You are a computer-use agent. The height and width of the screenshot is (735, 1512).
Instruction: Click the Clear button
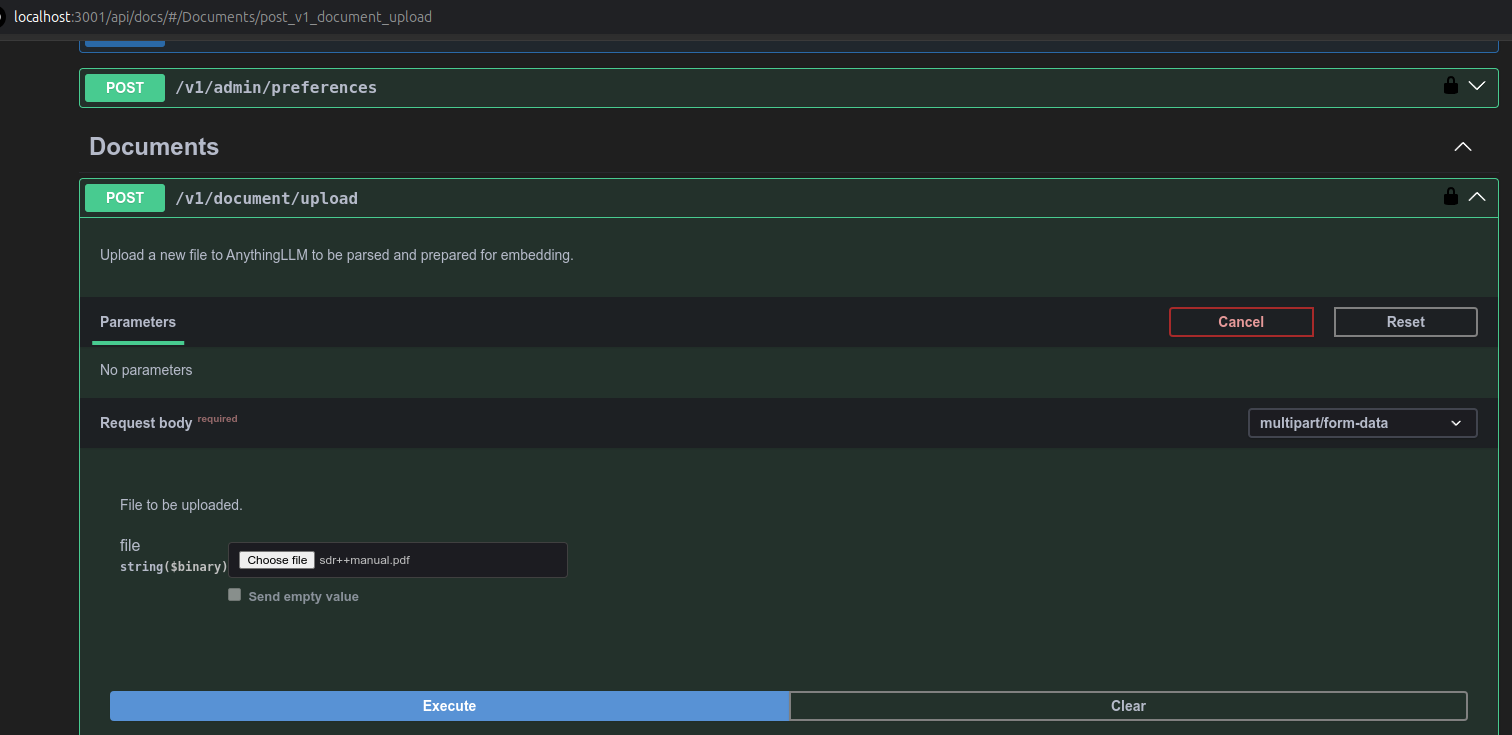[x=1128, y=706]
